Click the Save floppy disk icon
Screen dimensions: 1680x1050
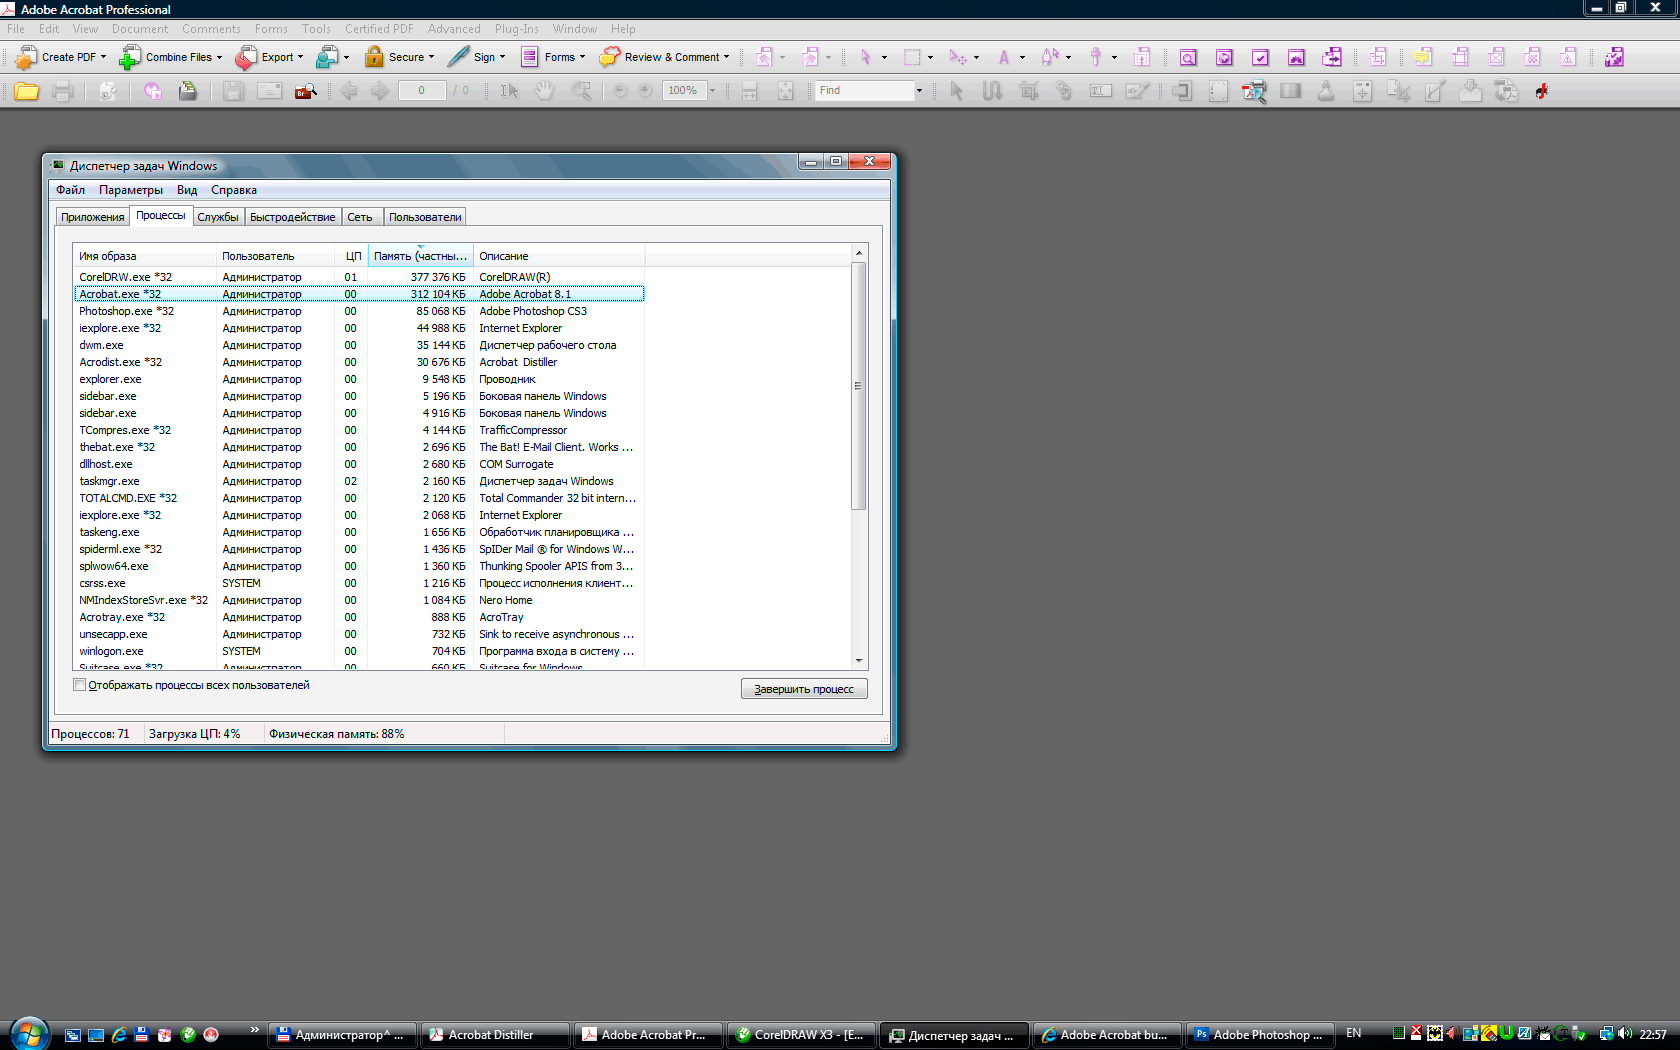pos(233,91)
